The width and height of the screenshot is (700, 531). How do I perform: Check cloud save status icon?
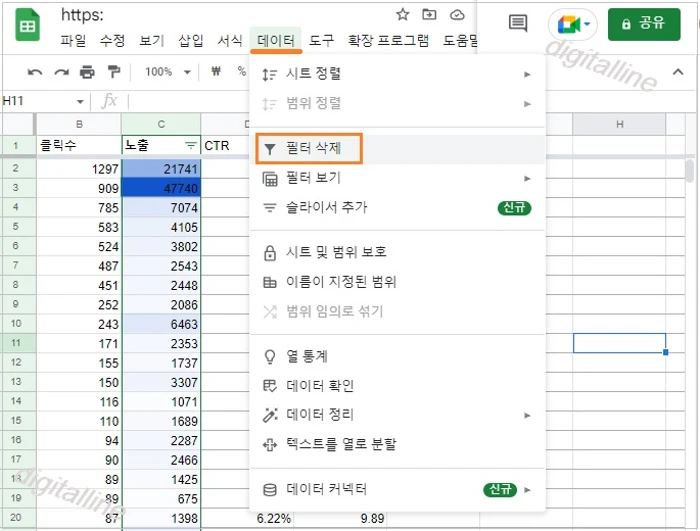coord(457,15)
